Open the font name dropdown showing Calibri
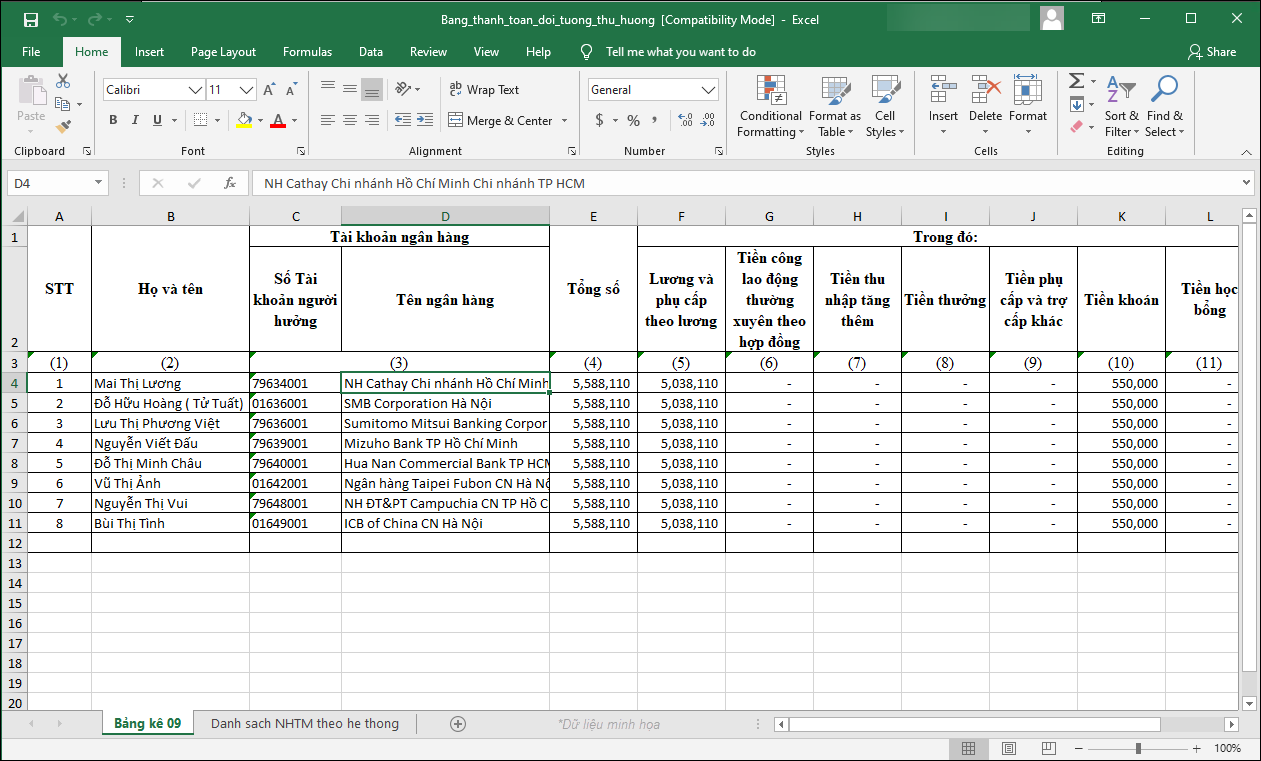 pos(196,90)
